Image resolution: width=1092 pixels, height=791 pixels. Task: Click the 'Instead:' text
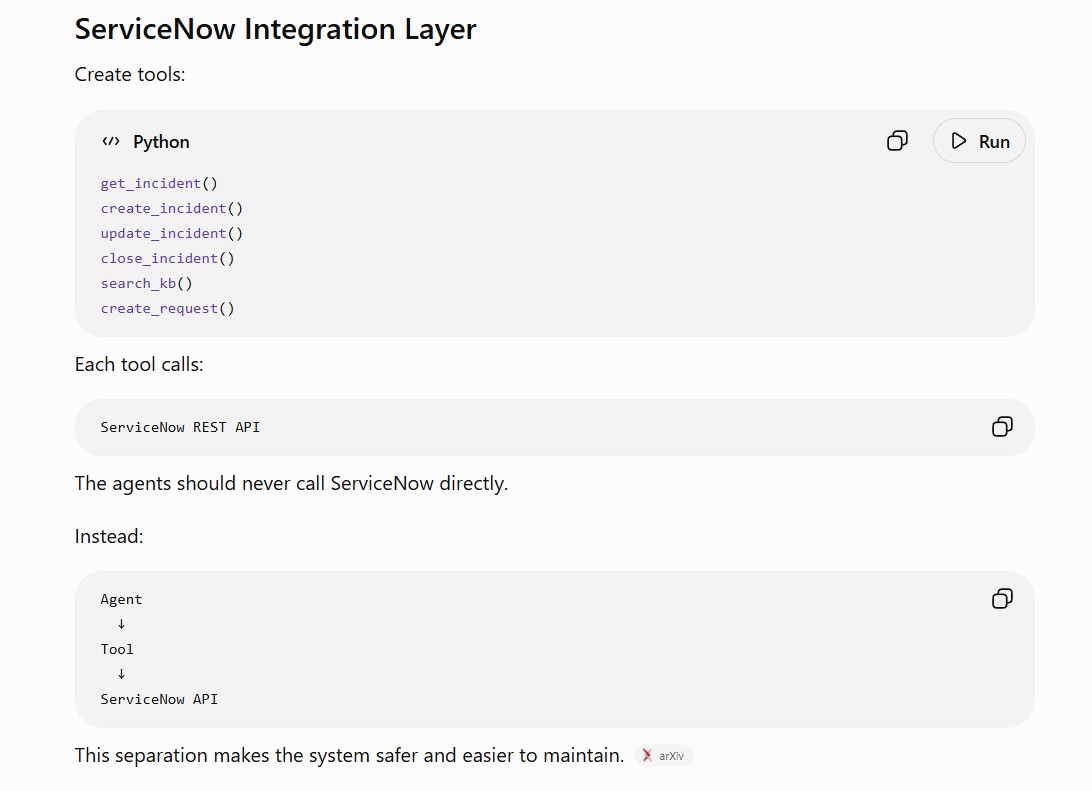pos(109,536)
